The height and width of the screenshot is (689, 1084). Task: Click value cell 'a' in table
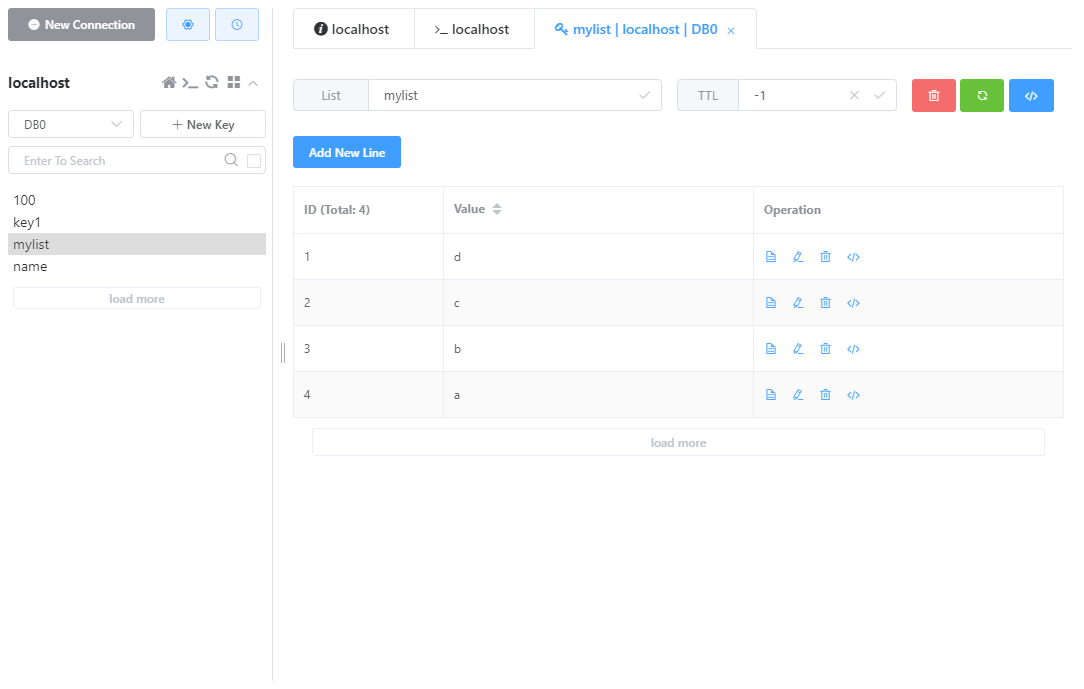point(598,395)
